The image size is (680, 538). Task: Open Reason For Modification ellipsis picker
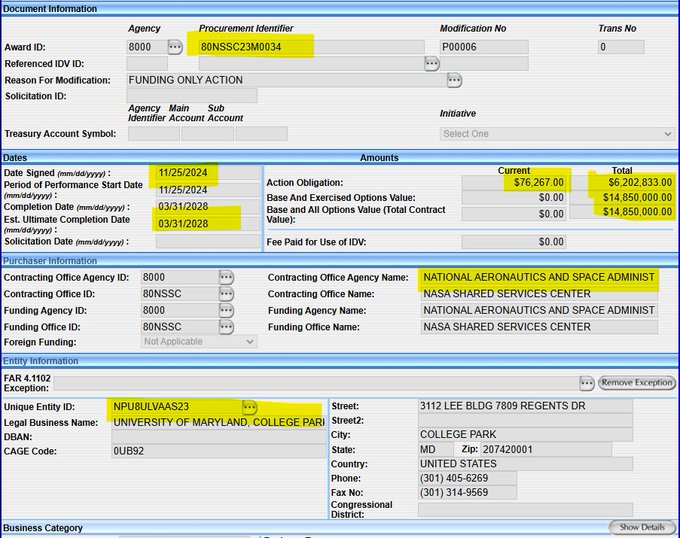click(454, 80)
